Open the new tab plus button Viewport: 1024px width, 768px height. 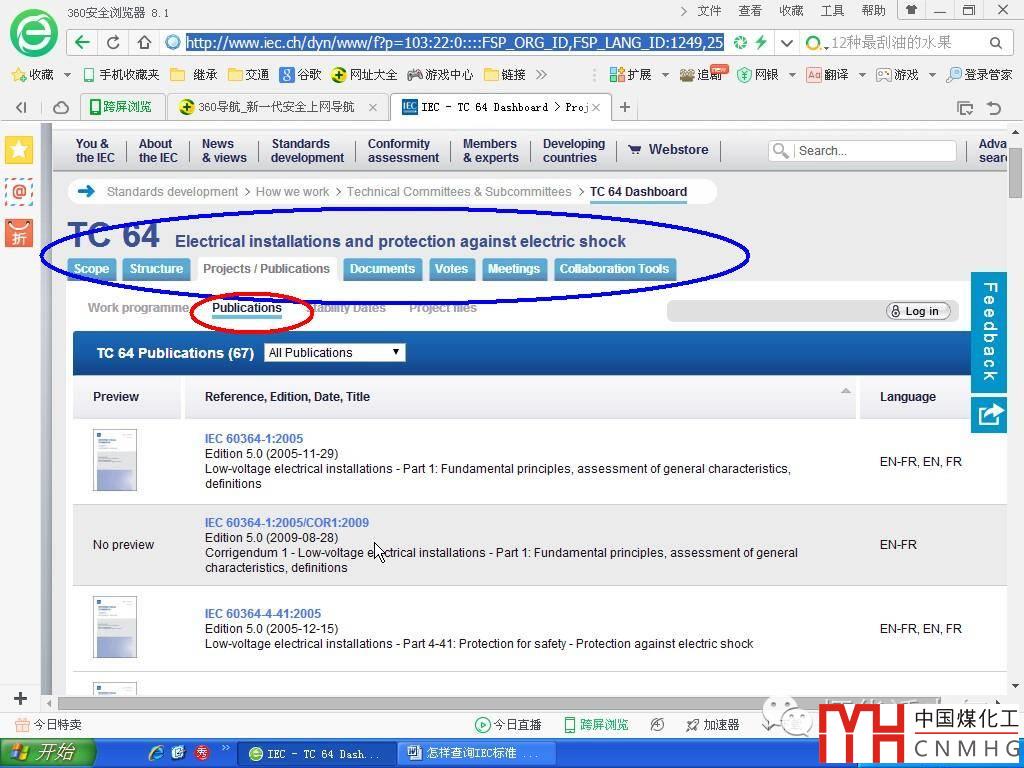(625, 107)
